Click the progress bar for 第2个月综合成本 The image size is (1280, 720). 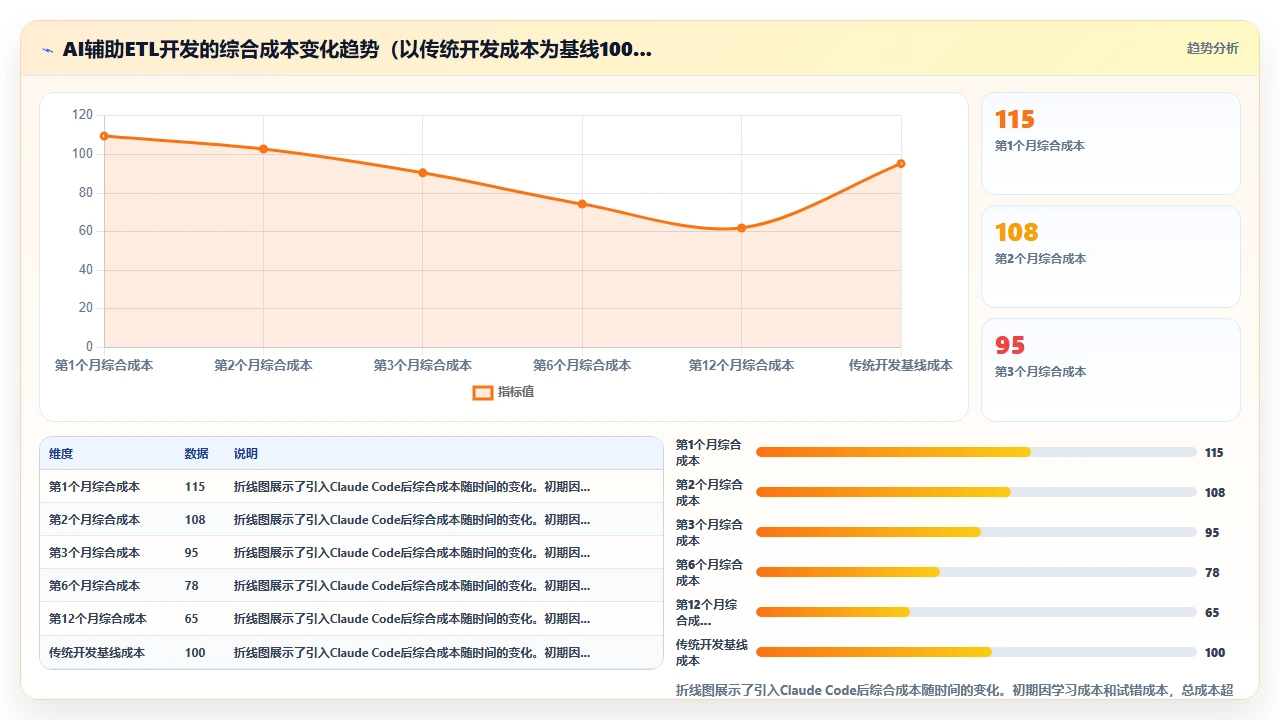[x=976, y=492]
